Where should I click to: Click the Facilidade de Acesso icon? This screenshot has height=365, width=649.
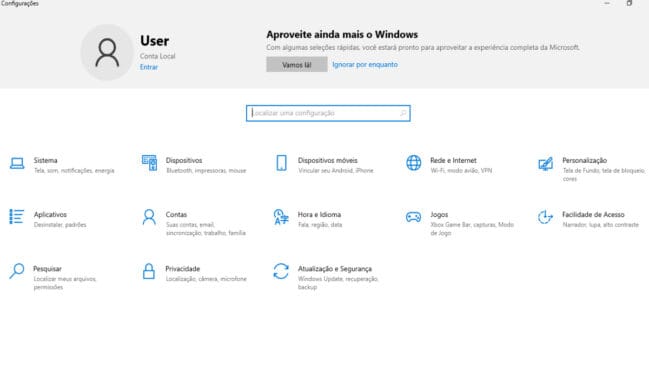click(545, 217)
